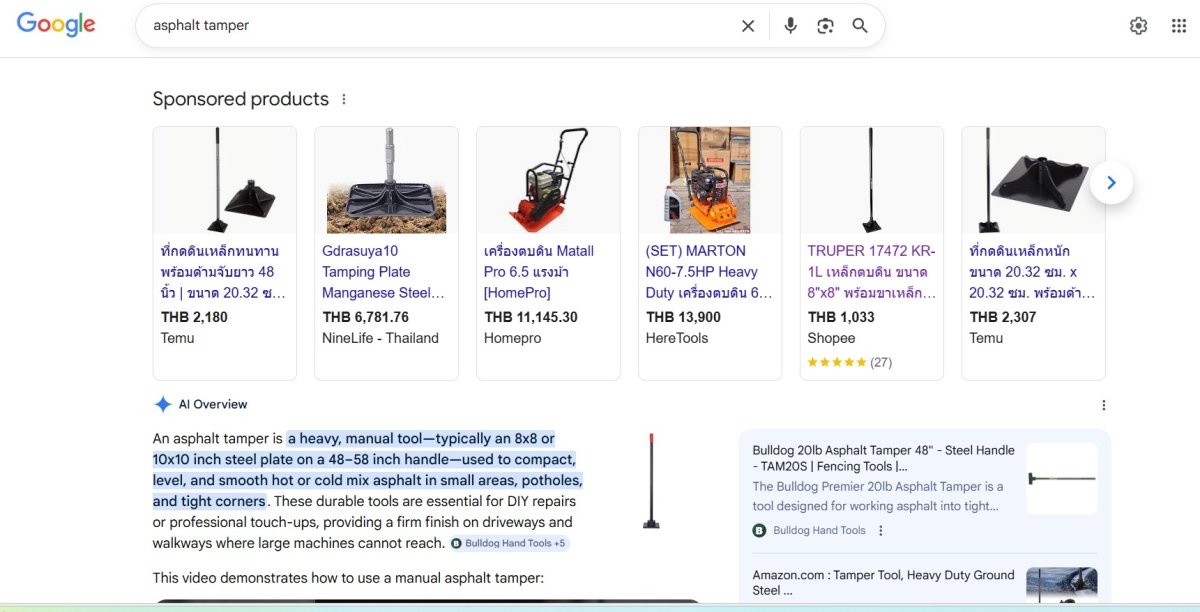The height and width of the screenshot is (612, 1200).
Task: Click the THB 2,180 price
Action: click(x=194, y=317)
